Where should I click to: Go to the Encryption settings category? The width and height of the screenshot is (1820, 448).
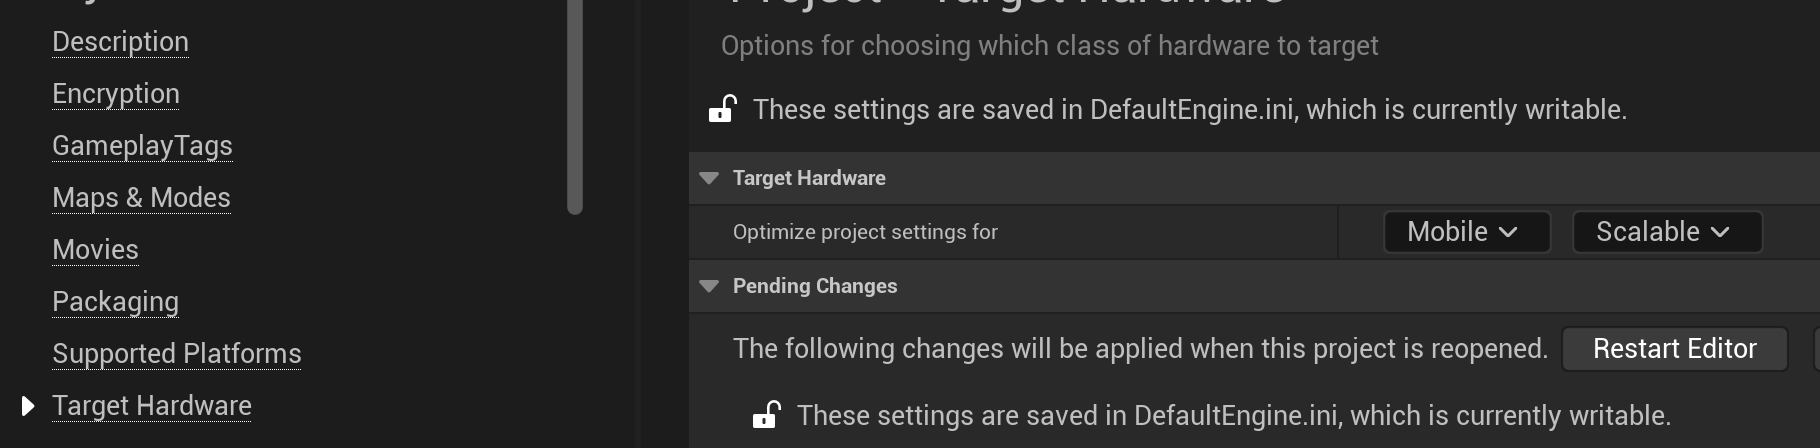[116, 94]
